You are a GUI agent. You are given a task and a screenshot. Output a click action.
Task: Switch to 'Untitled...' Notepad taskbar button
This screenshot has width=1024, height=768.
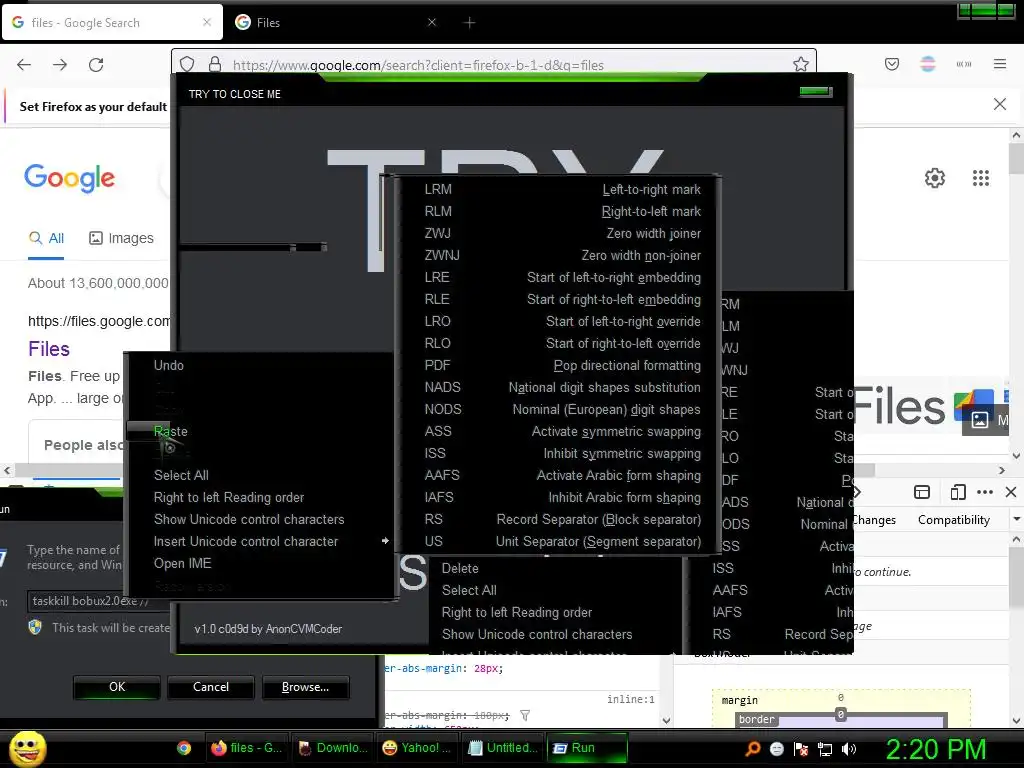tap(504, 748)
